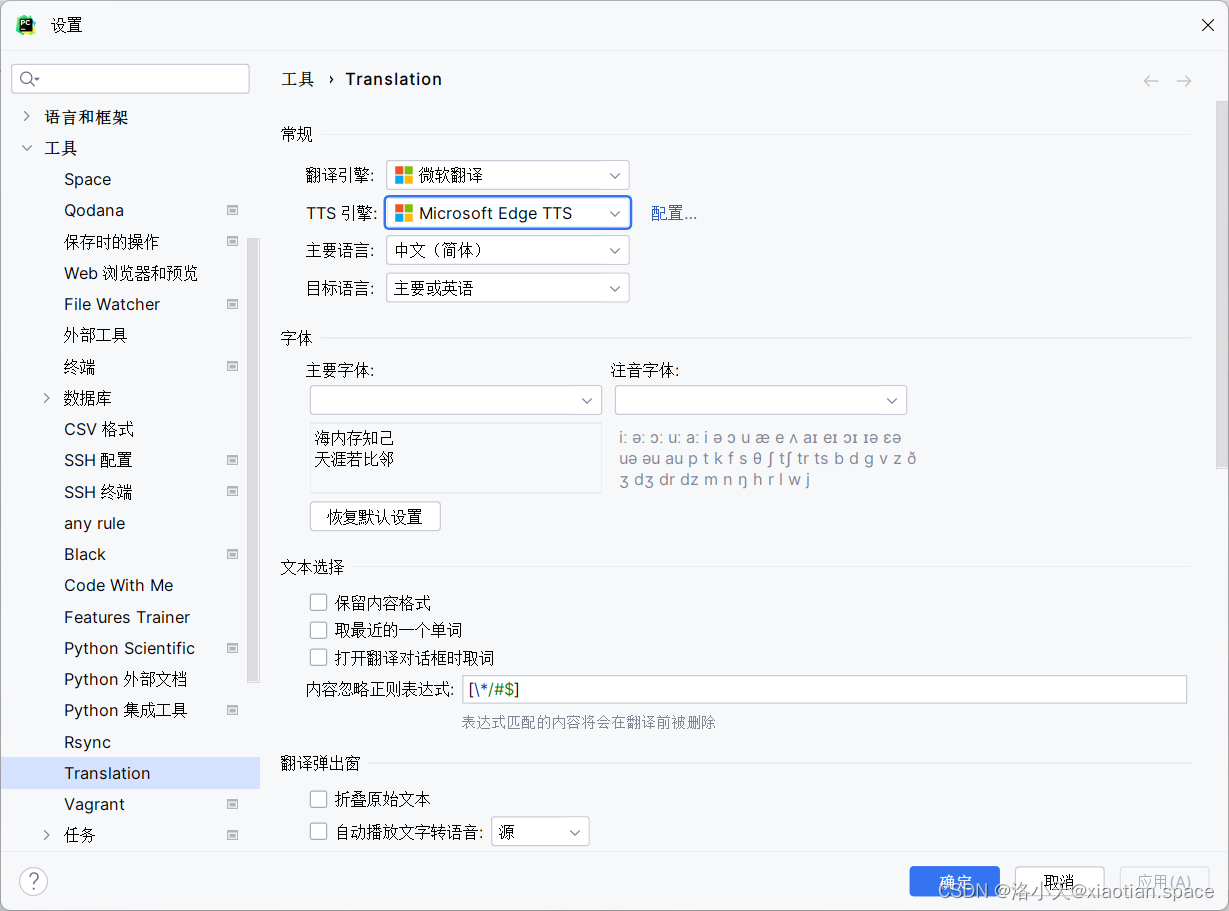This screenshot has height=911, width=1229.
Task: Toggle the 取最近的一个单词 checkbox
Action: click(x=318, y=630)
